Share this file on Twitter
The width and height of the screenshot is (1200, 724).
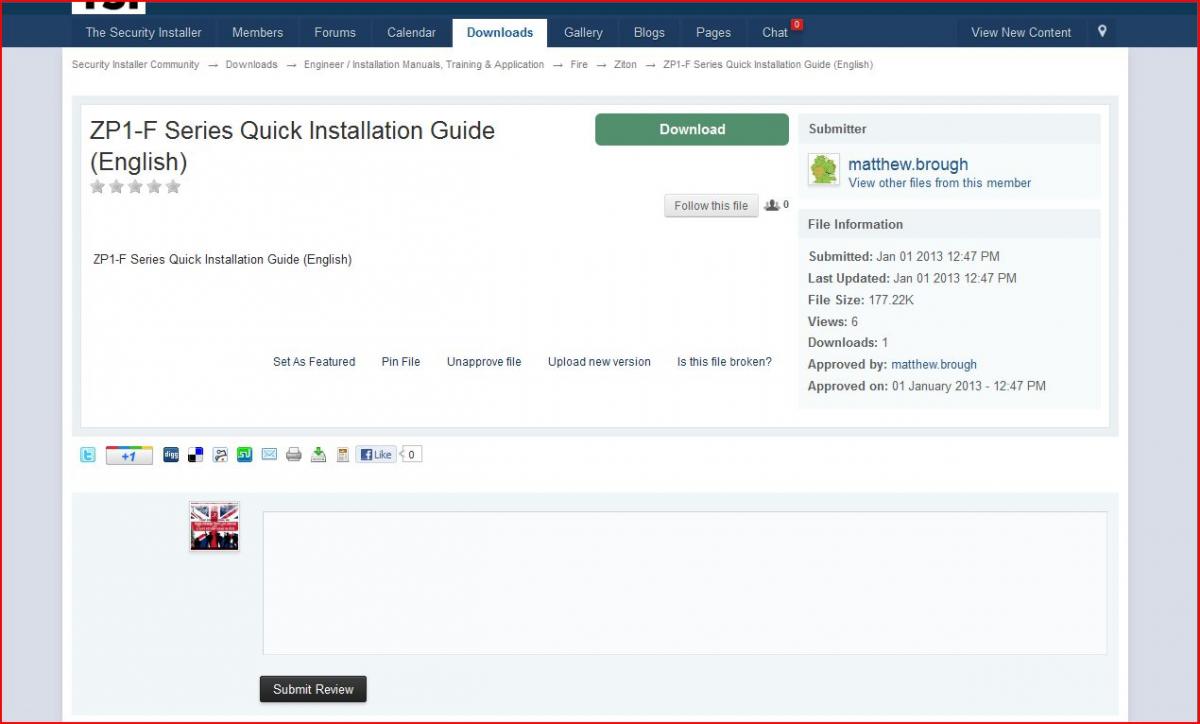(88, 455)
